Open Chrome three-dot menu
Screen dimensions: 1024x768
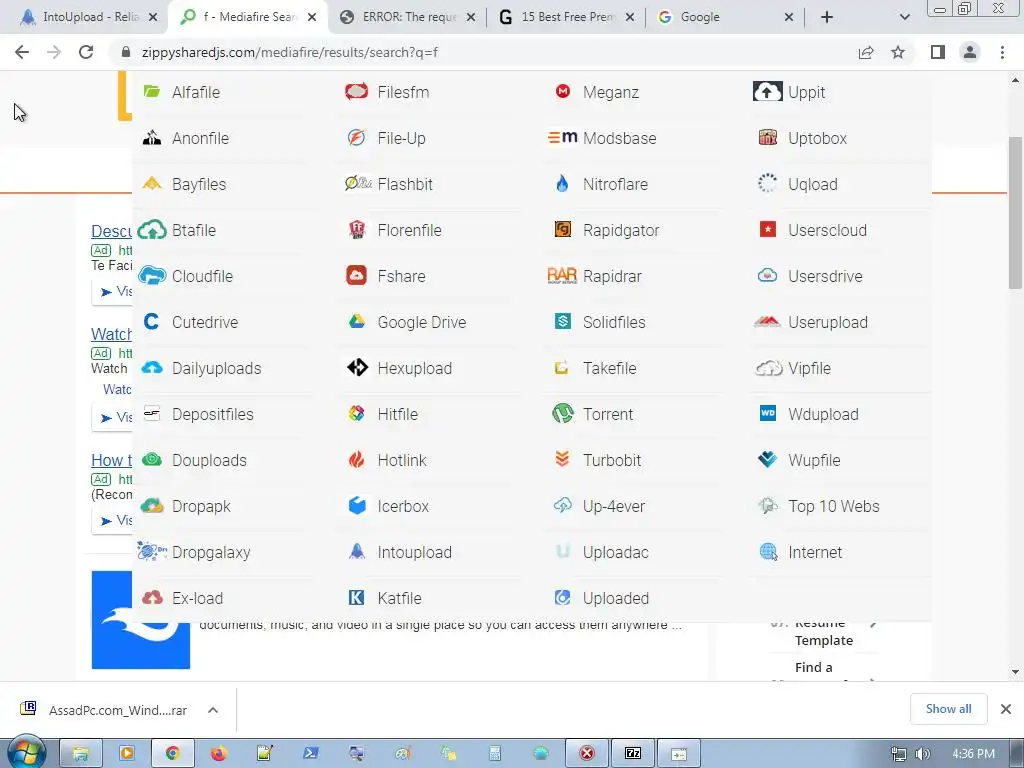[1002, 52]
